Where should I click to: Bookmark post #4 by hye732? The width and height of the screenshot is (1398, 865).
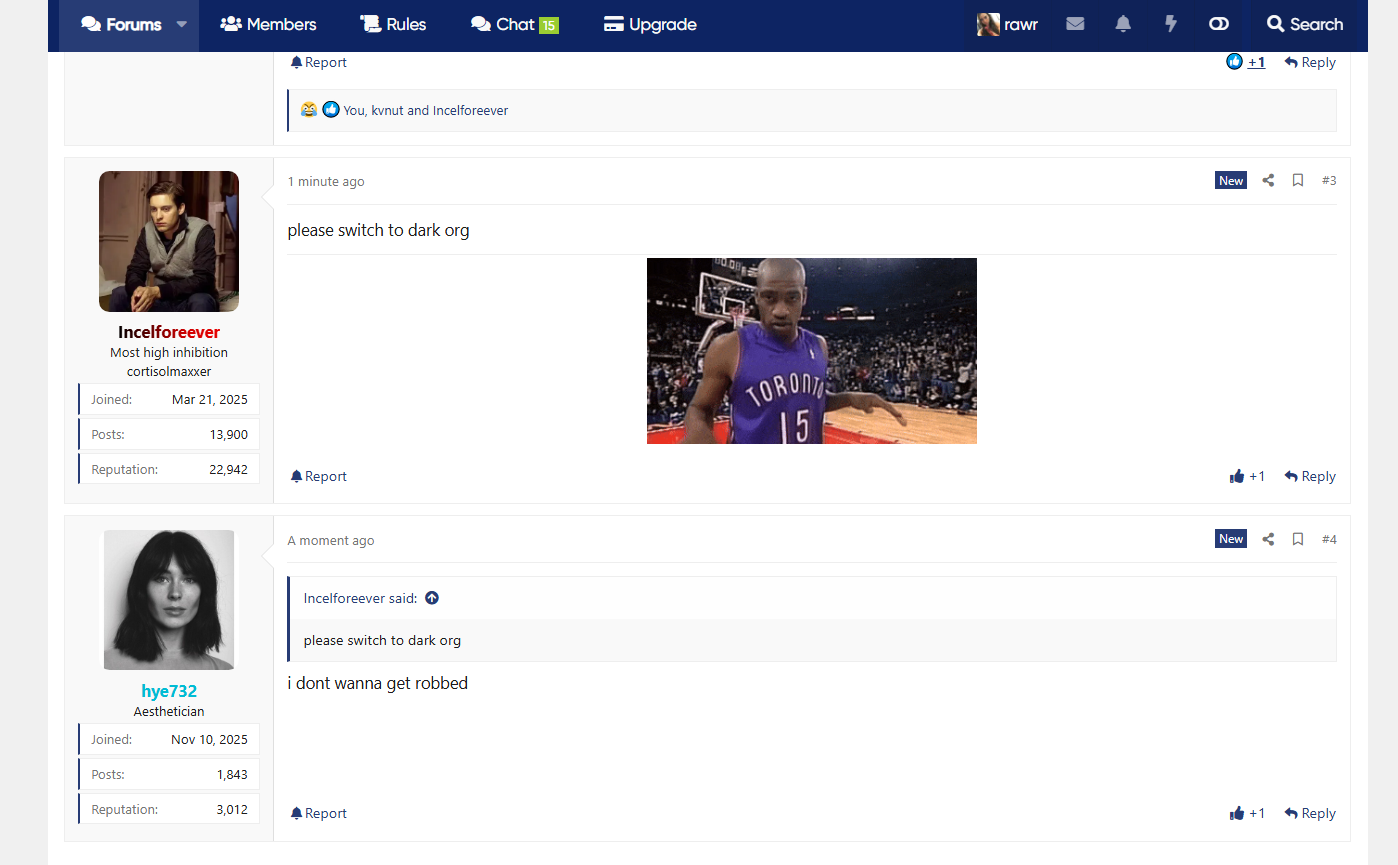(1298, 539)
